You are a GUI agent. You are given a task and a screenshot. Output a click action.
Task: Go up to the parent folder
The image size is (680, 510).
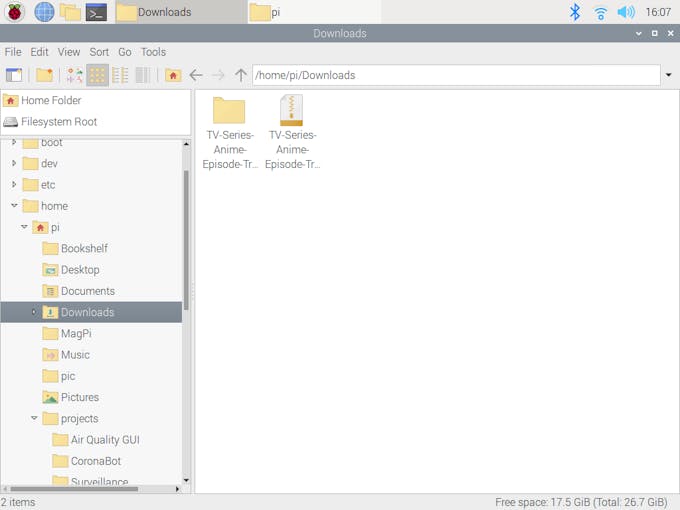(x=241, y=75)
